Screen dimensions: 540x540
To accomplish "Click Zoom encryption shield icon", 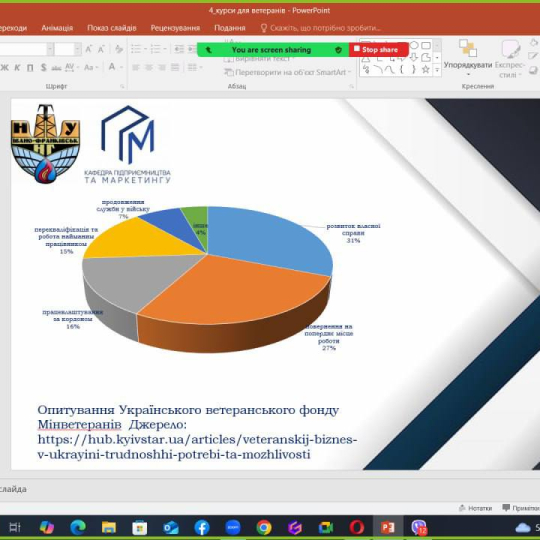I will click(339, 50).
